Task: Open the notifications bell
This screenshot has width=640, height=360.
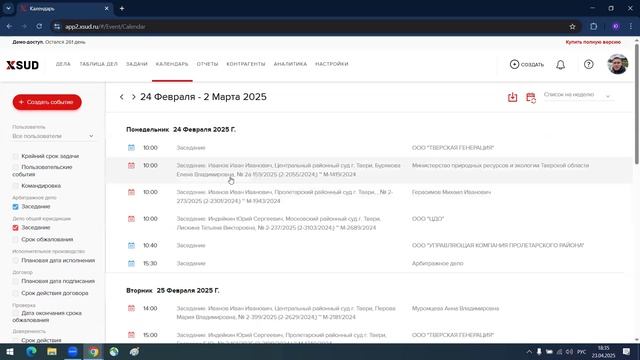Action: pyautogui.click(x=560, y=64)
